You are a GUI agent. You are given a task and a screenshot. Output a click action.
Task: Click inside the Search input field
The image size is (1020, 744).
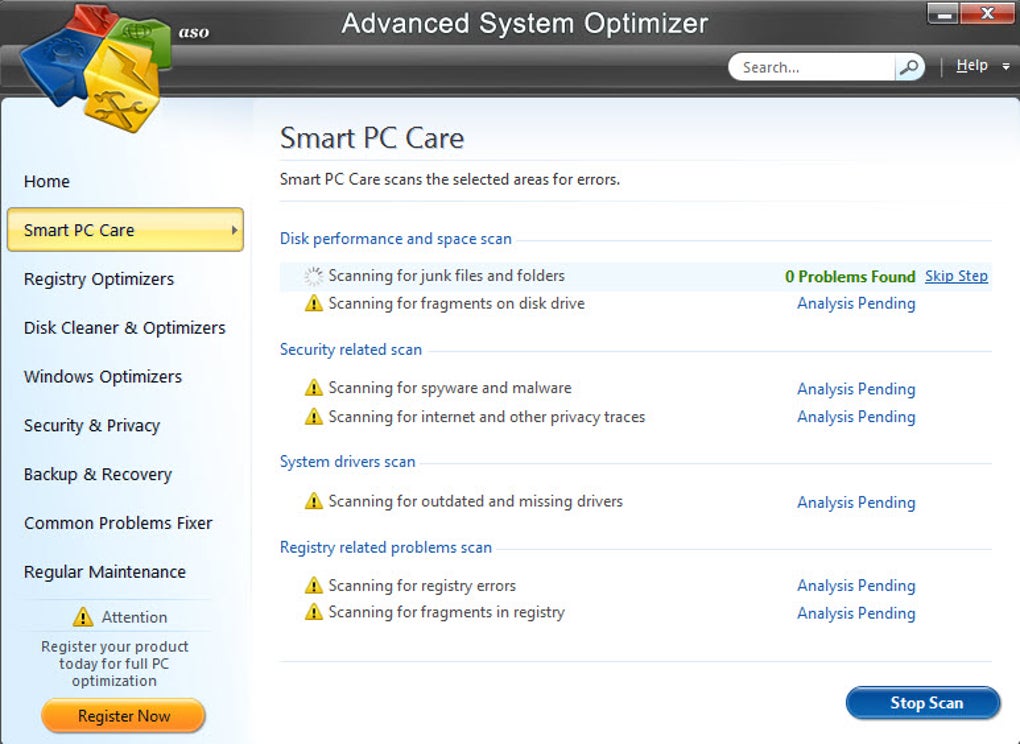click(x=813, y=67)
